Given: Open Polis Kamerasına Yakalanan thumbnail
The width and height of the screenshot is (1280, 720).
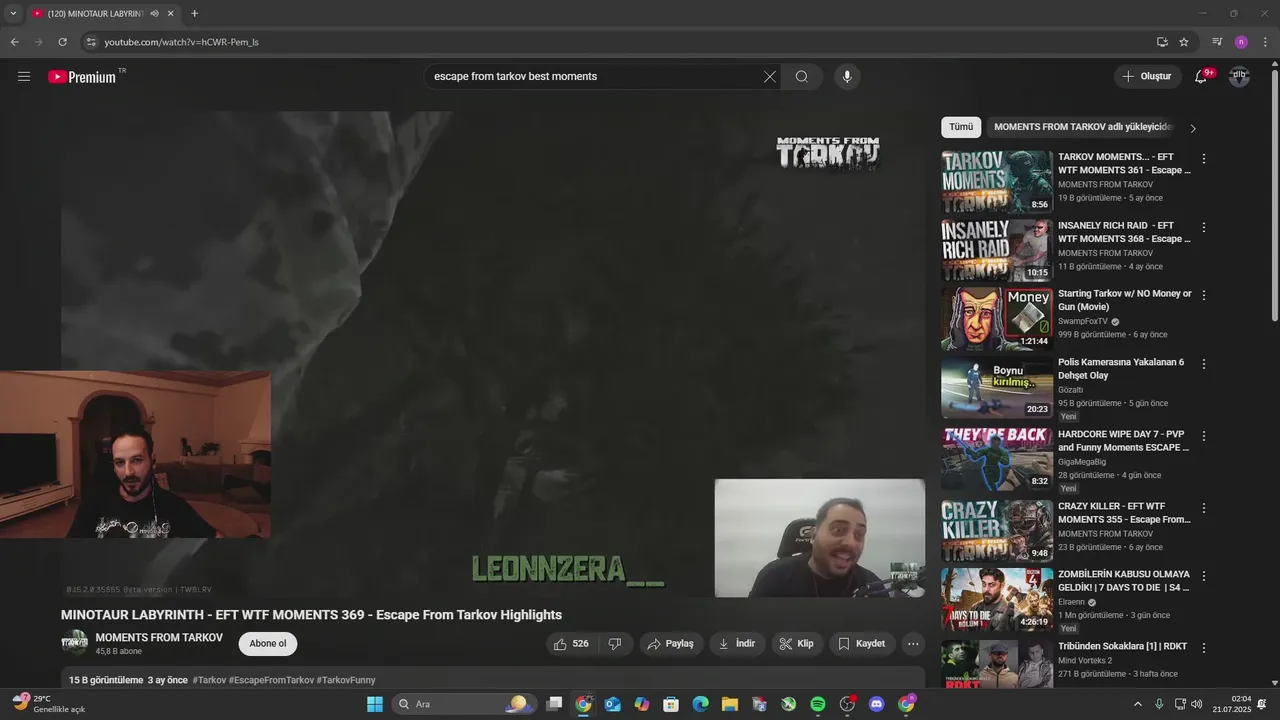Looking at the screenshot, I should click(997, 387).
